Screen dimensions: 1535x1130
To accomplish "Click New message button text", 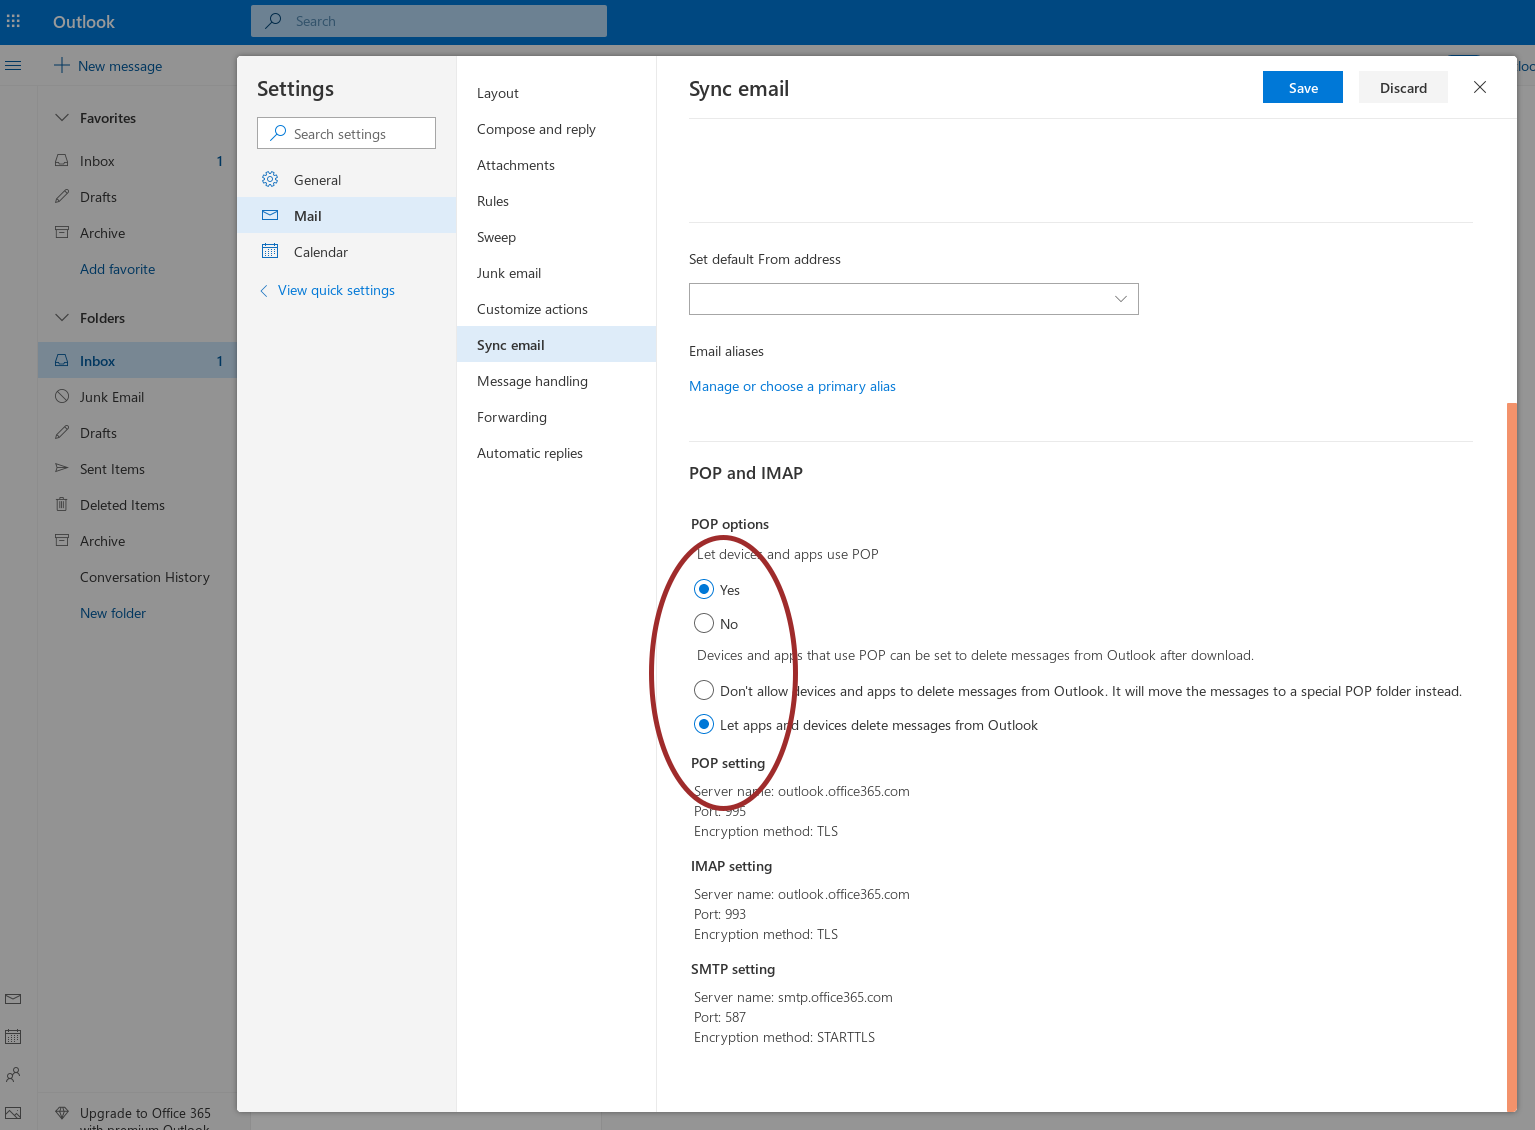I will click(120, 66).
